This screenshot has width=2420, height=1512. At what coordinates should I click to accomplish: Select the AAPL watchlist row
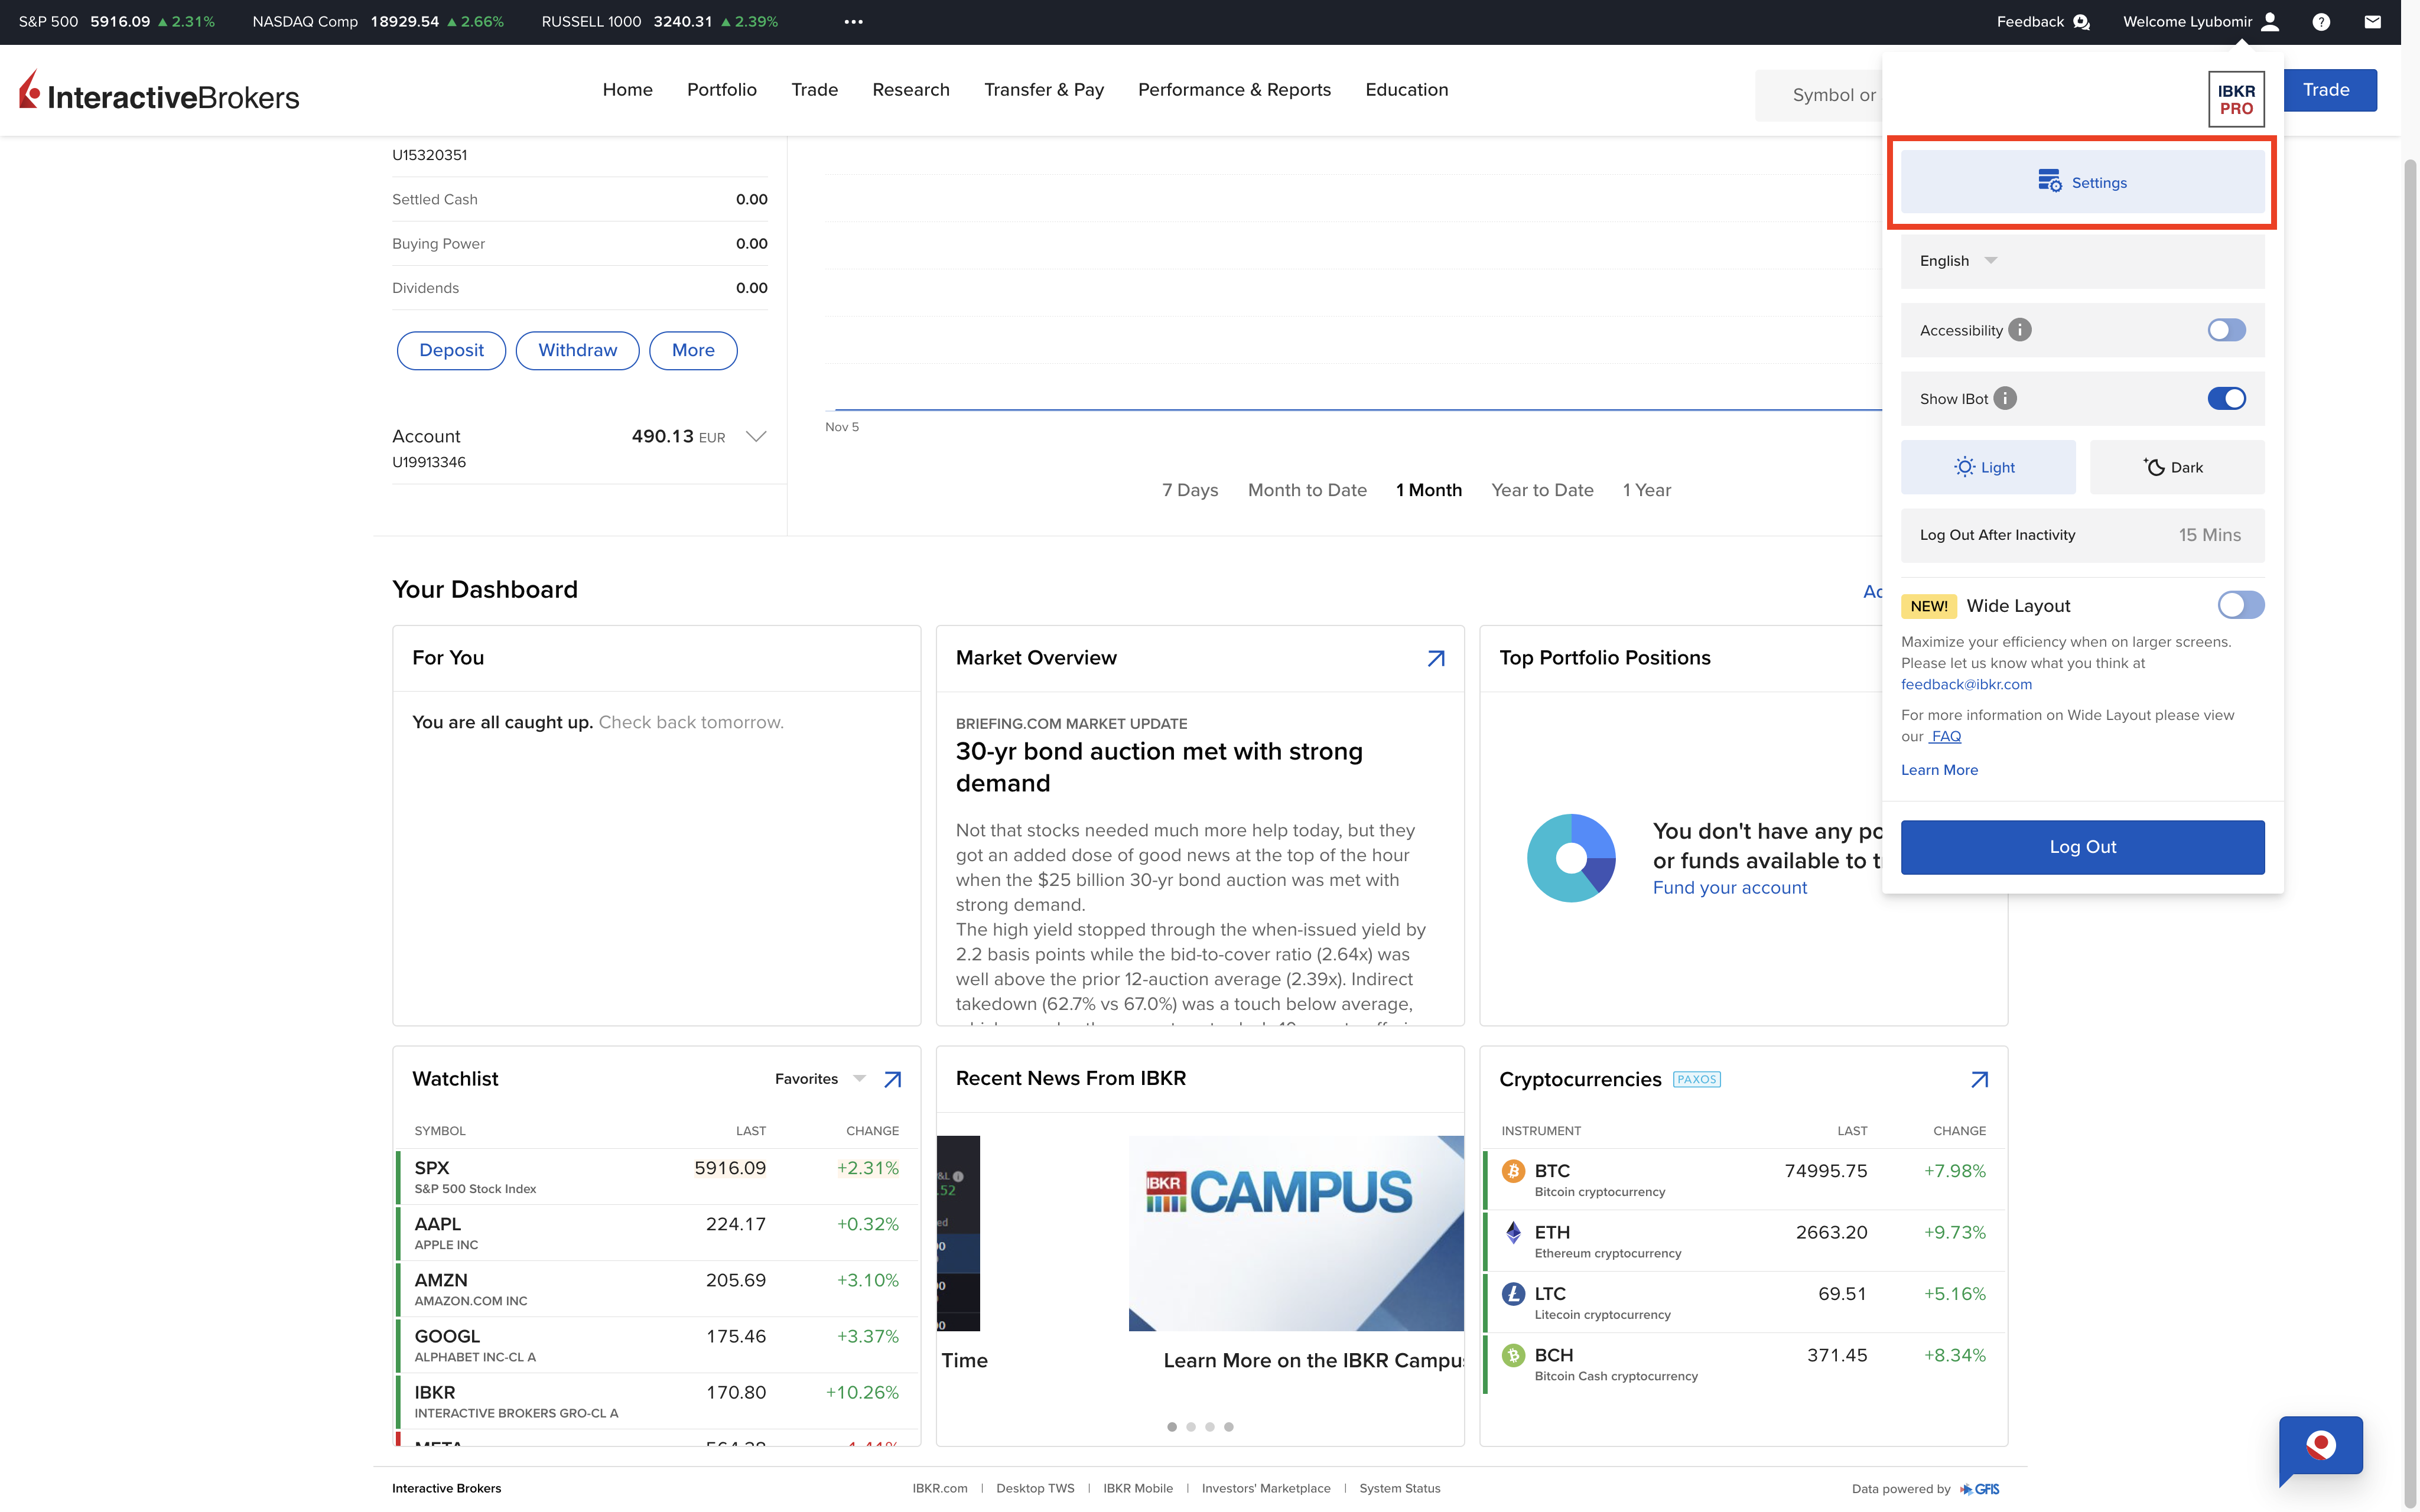pyautogui.click(x=656, y=1233)
